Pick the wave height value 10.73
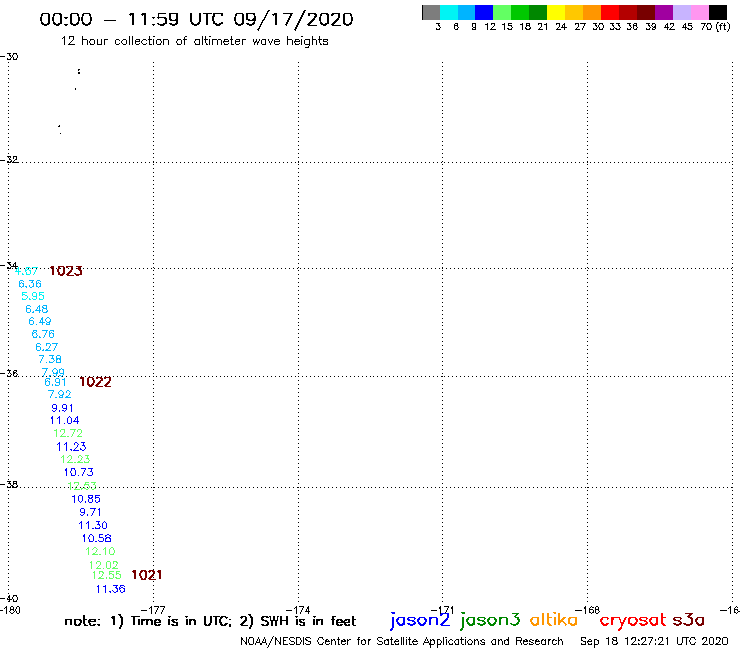The image size is (740, 650). [79, 472]
